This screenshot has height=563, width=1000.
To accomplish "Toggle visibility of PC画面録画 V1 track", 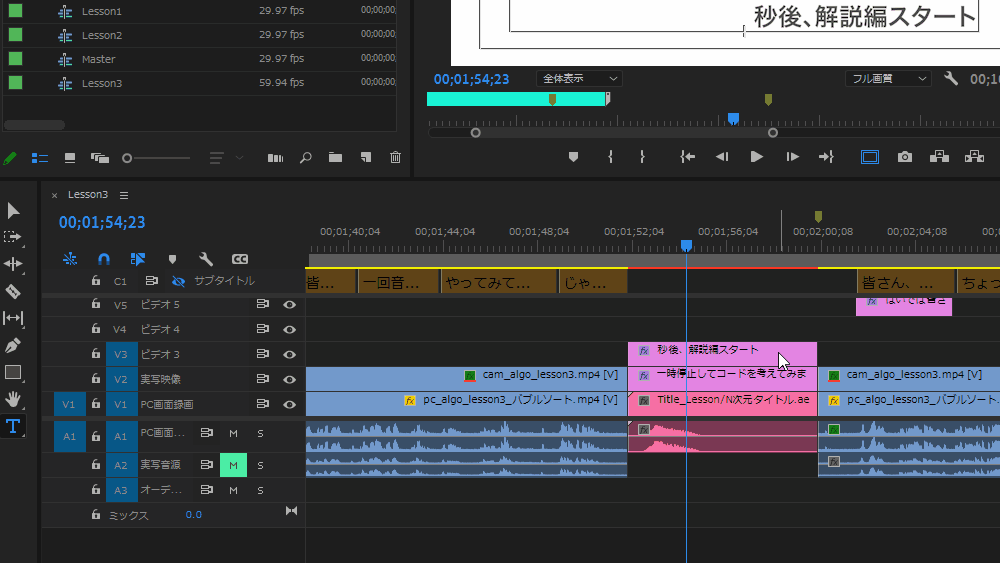I will click(x=290, y=404).
